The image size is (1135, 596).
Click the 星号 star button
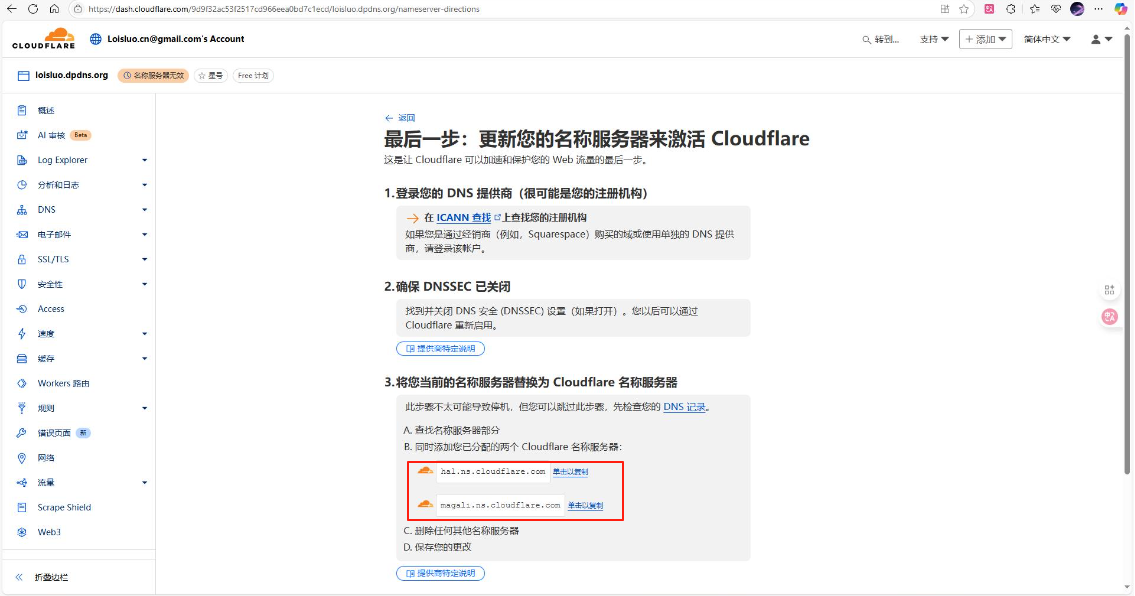pyautogui.click(x=211, y=75)
